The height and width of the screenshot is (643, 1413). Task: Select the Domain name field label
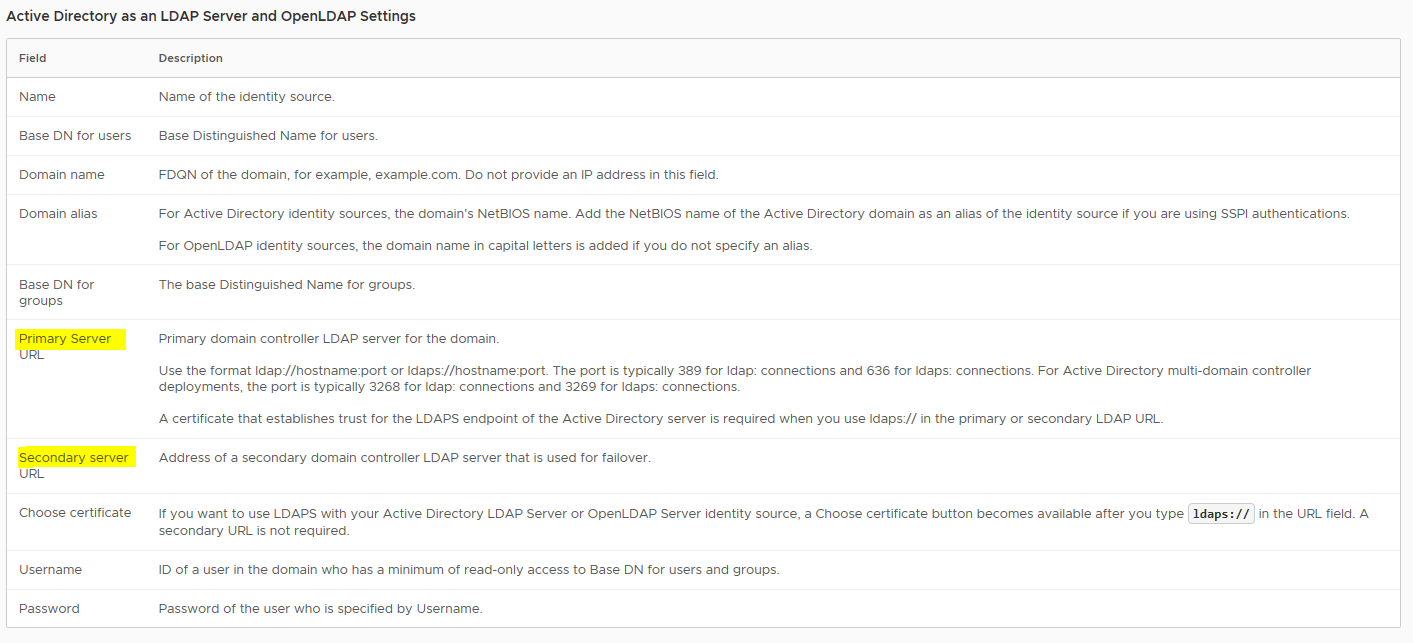point(62,175)
